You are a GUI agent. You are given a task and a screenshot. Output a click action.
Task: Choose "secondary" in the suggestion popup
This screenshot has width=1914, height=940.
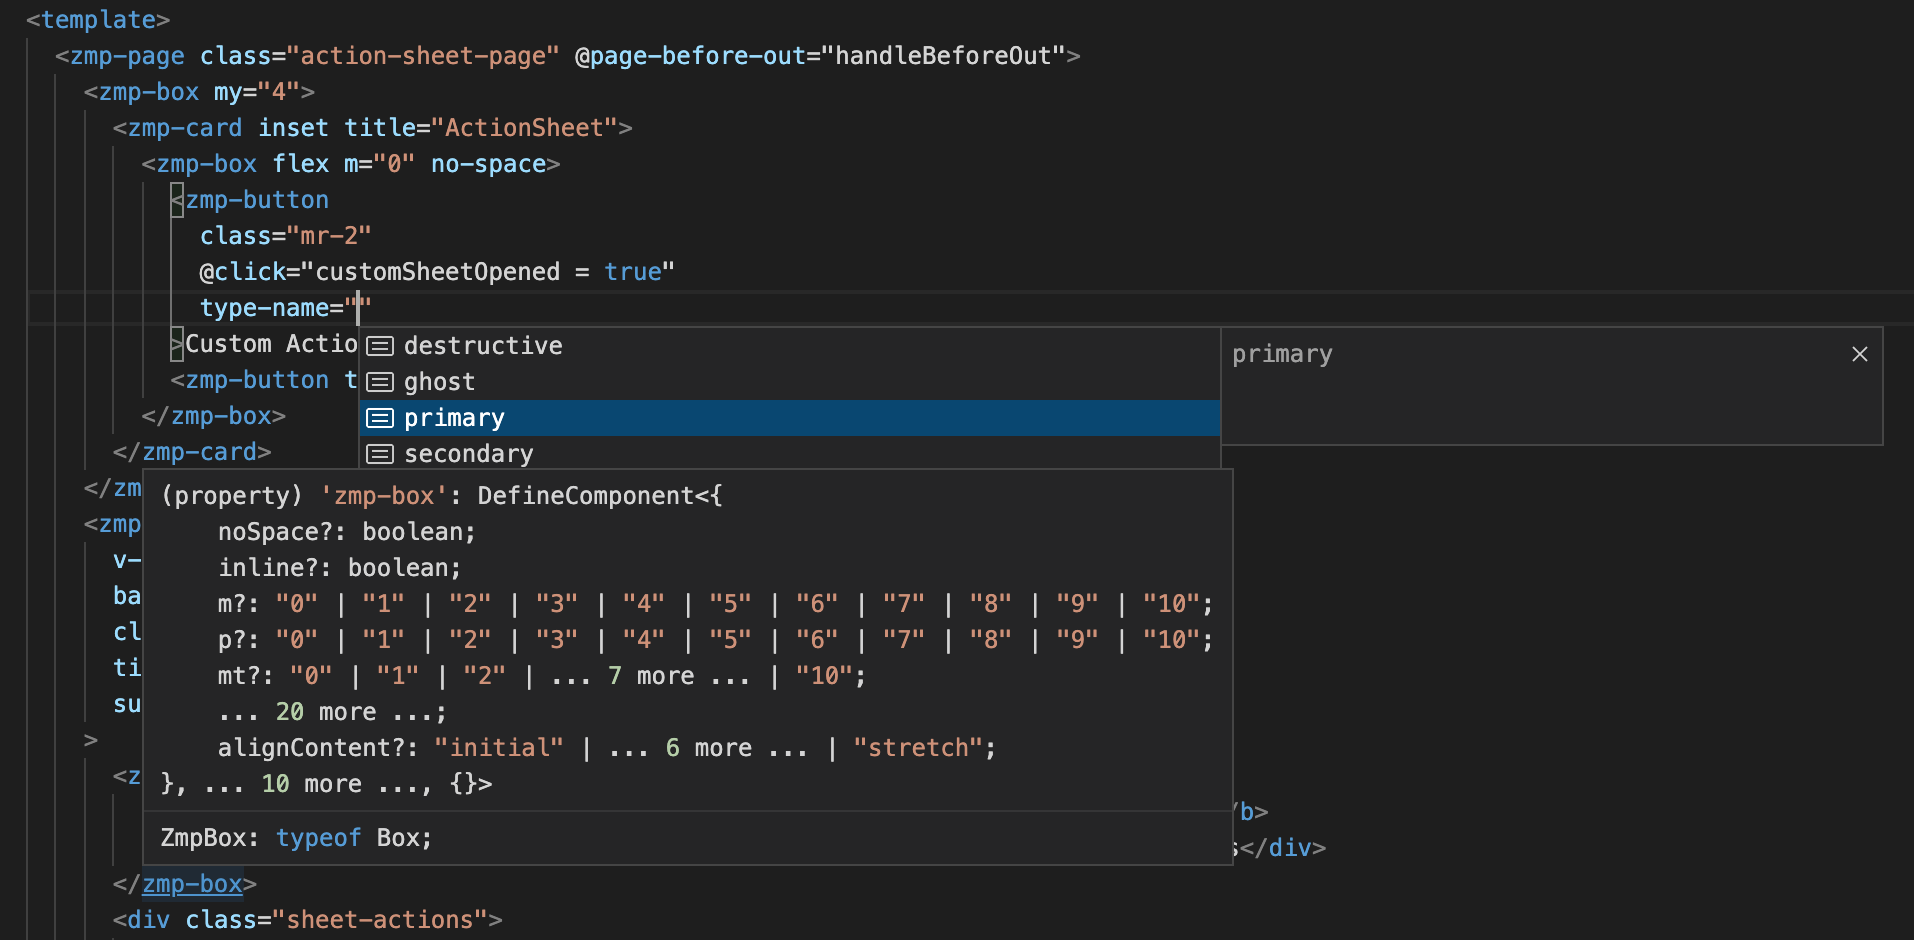pos(468,453)
